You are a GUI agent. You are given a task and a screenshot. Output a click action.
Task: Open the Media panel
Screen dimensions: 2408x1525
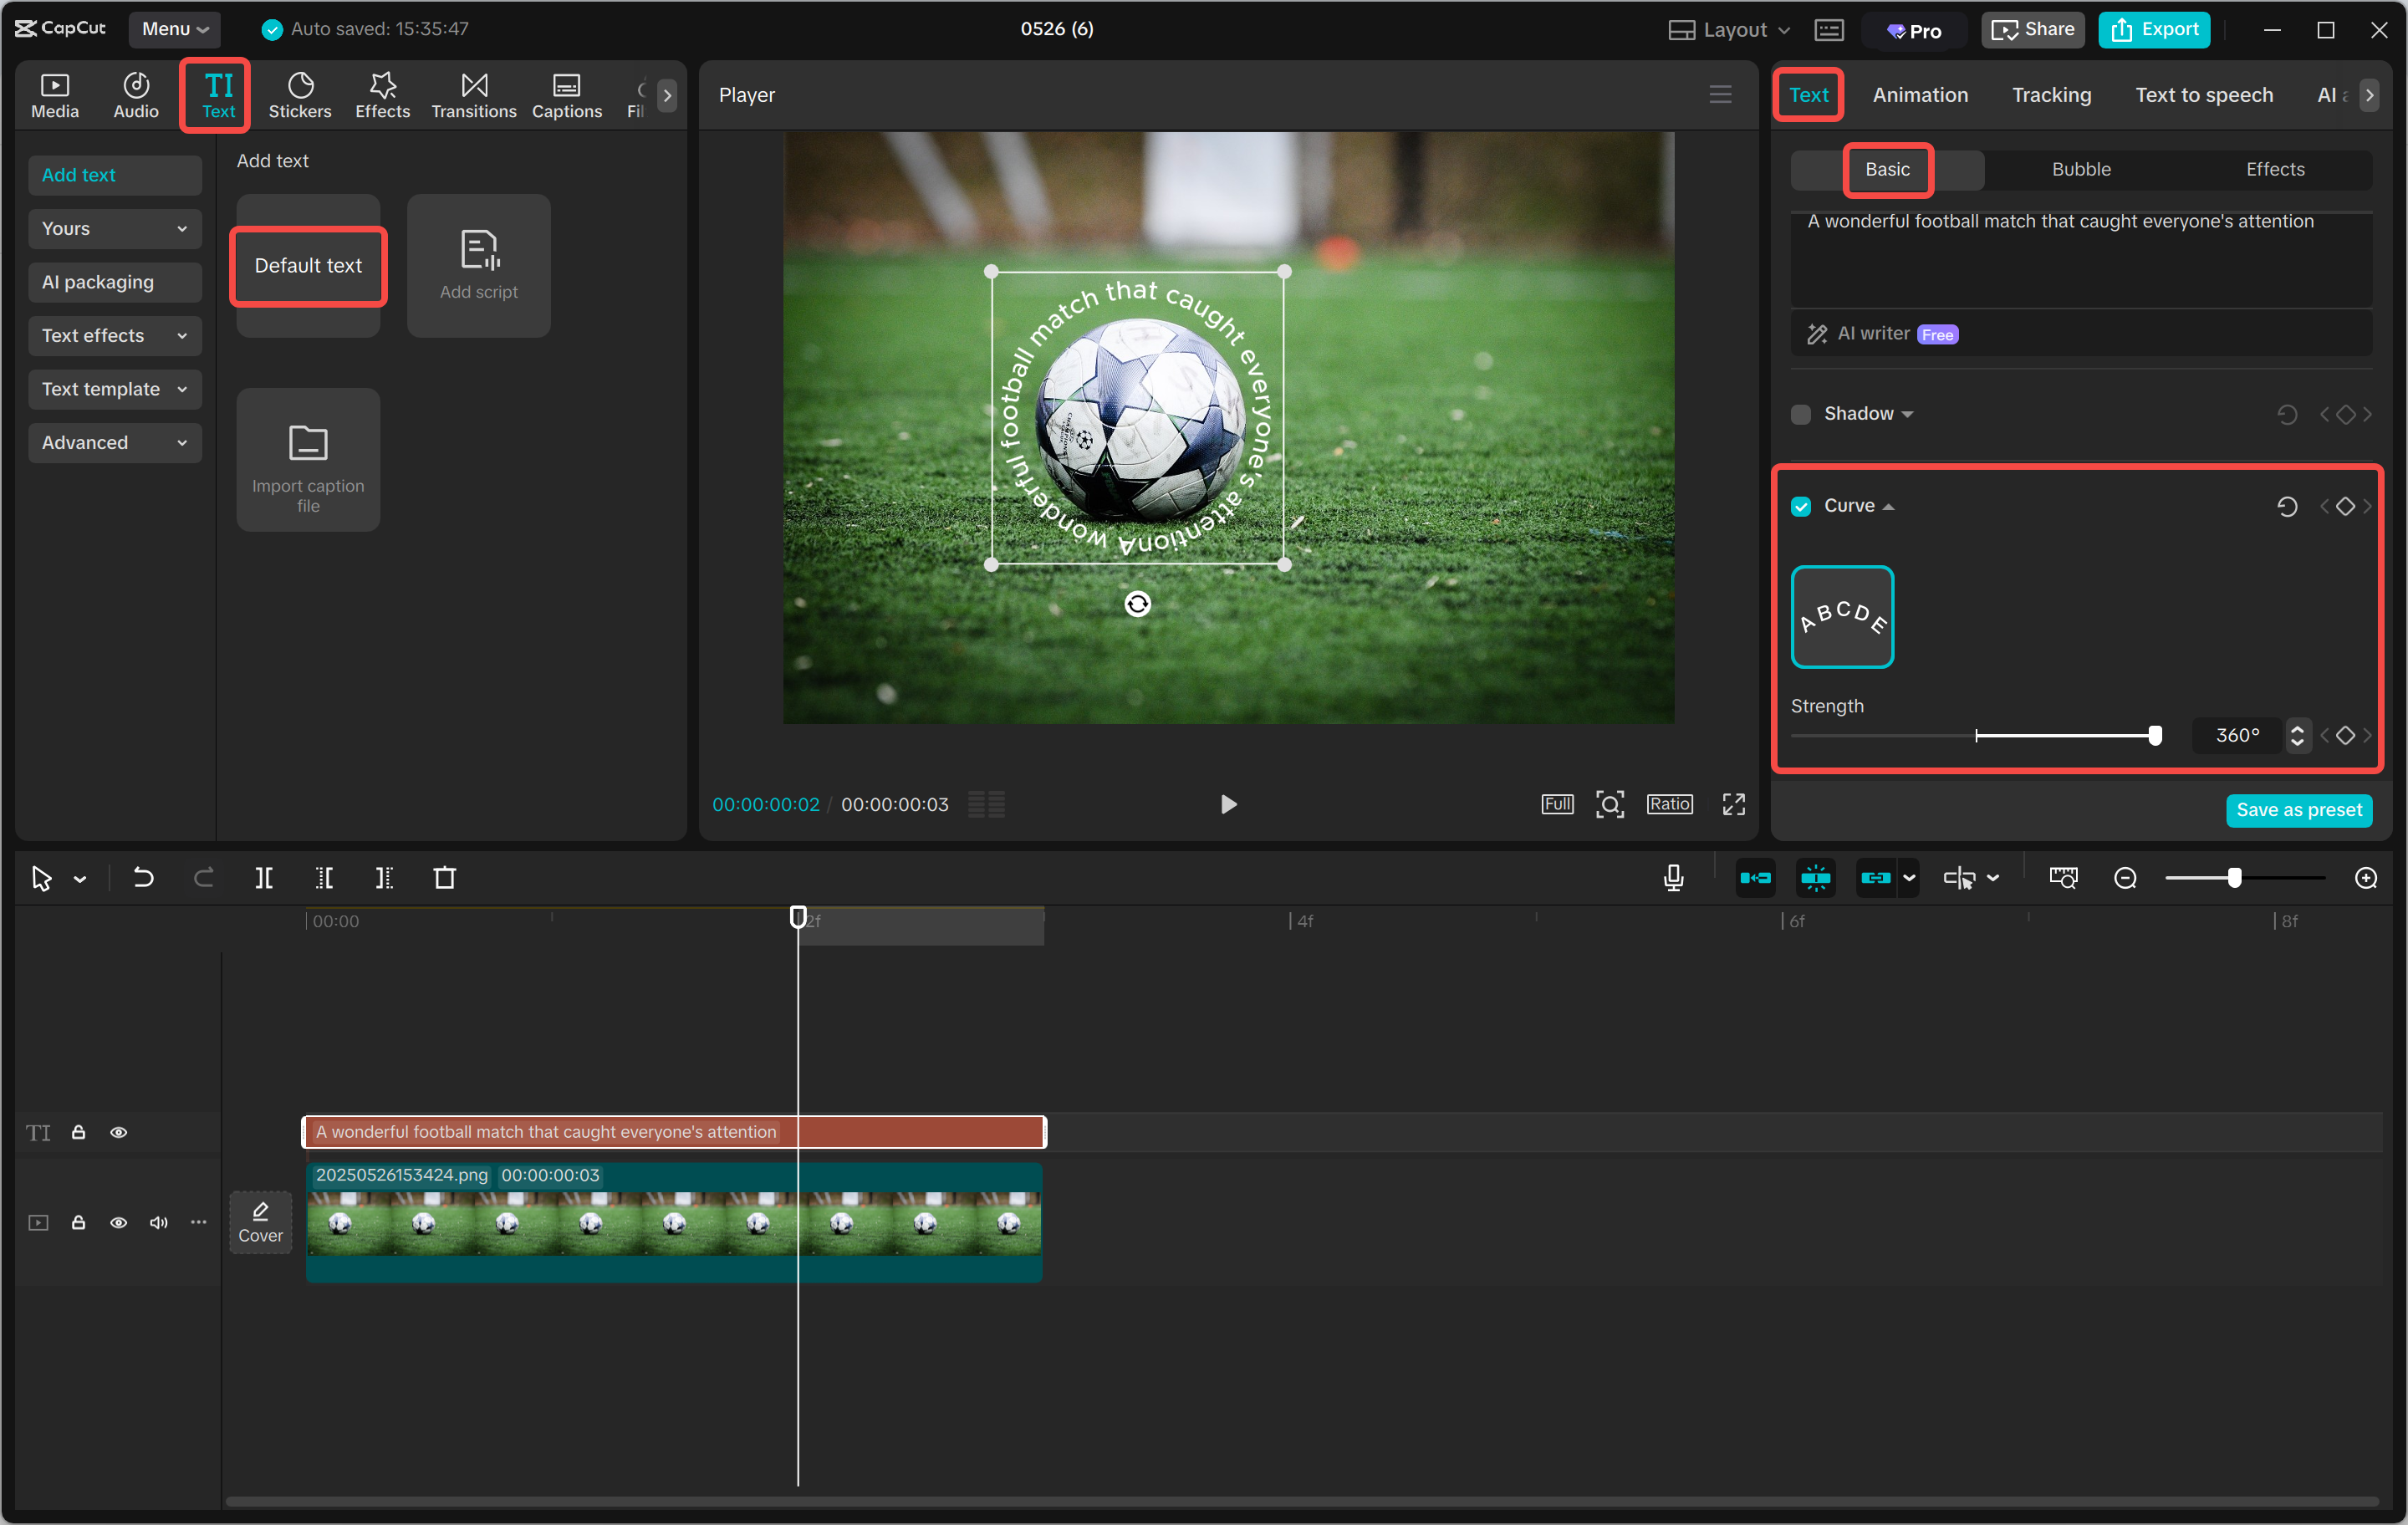(x=54, y=94)
